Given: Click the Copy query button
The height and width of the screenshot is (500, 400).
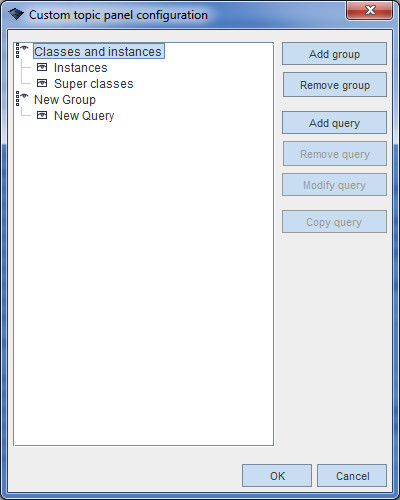Looking at the screenshot, I should click(x=334, y=221).
